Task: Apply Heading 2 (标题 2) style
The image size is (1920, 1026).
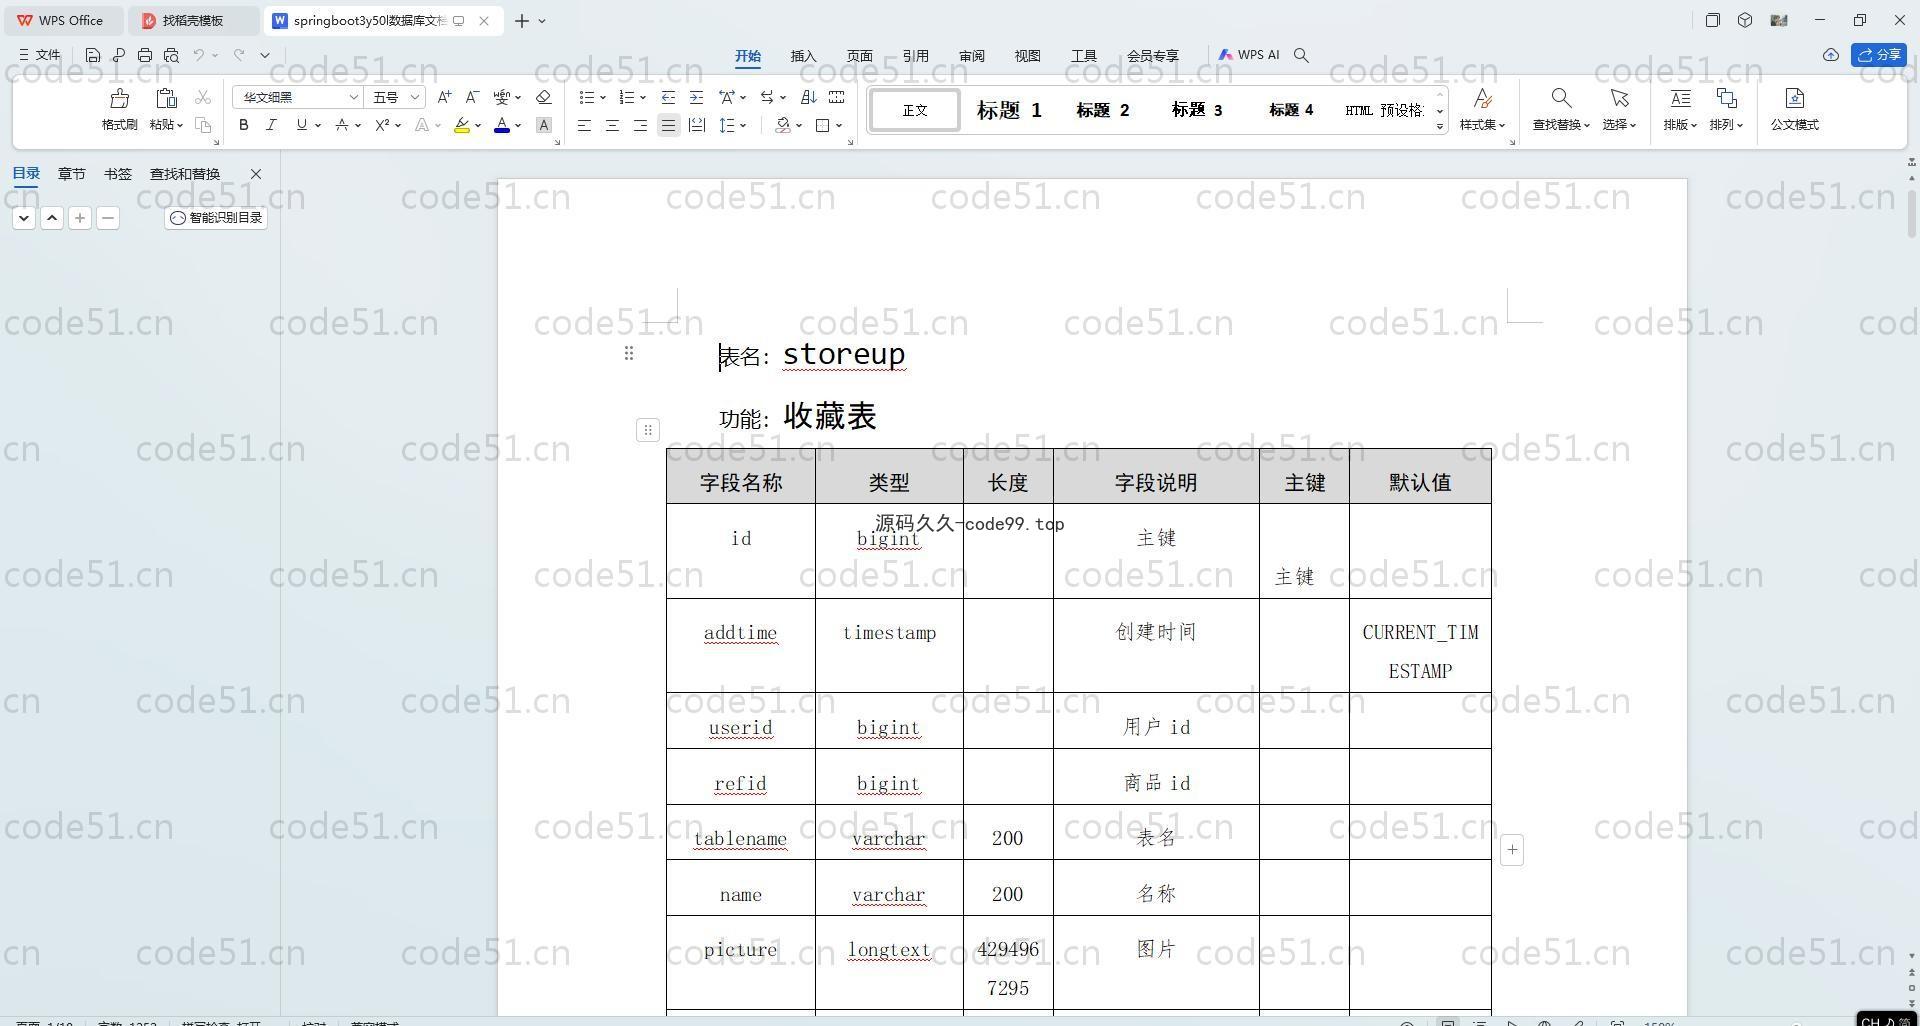Action: pyautogui.click(x=1102, y=110)
